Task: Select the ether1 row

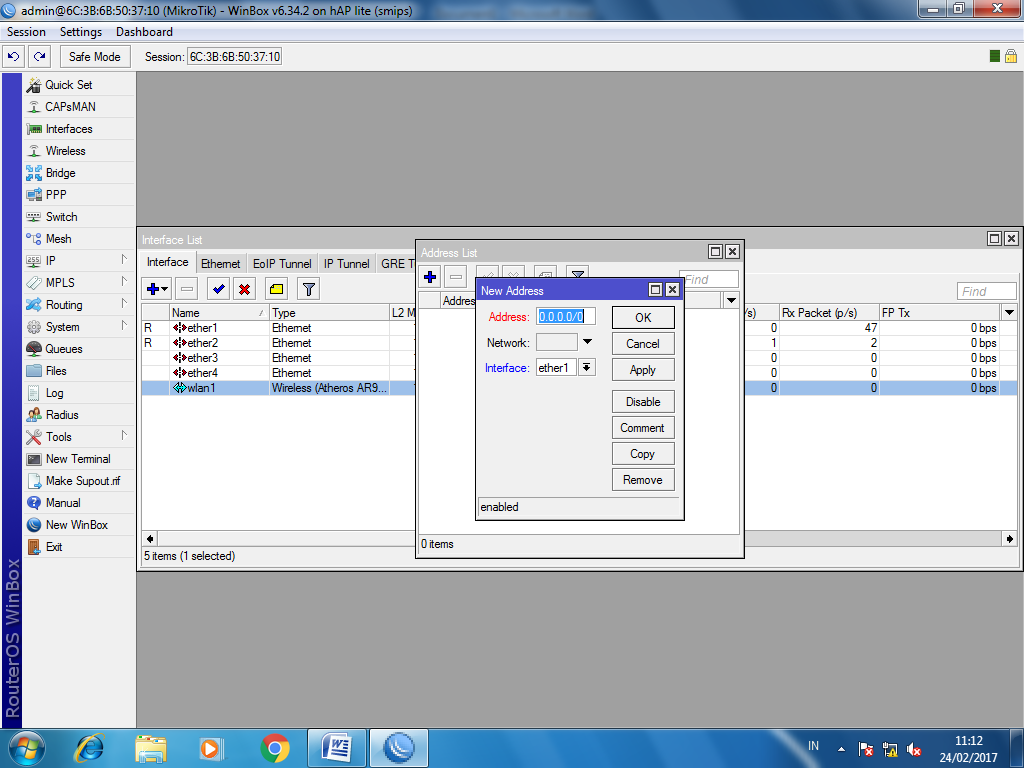Action: pos(579,328)
